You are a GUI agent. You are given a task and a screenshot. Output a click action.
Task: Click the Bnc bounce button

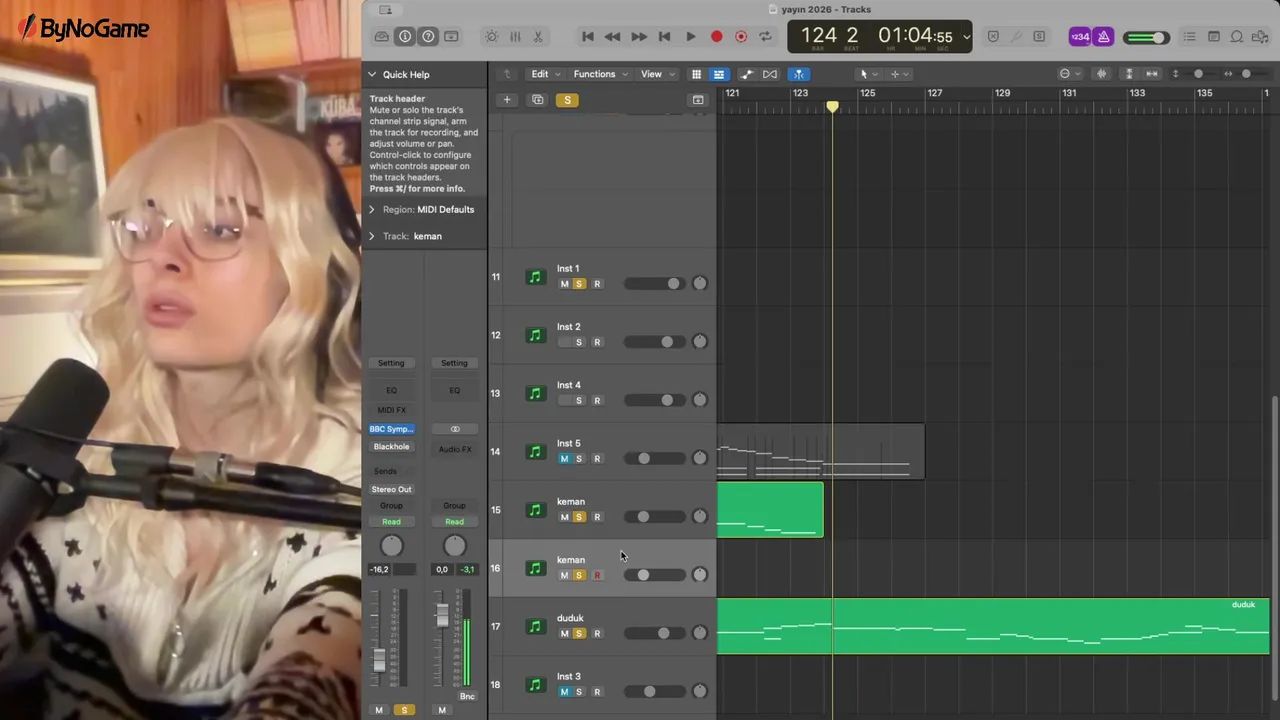(467, 696)
